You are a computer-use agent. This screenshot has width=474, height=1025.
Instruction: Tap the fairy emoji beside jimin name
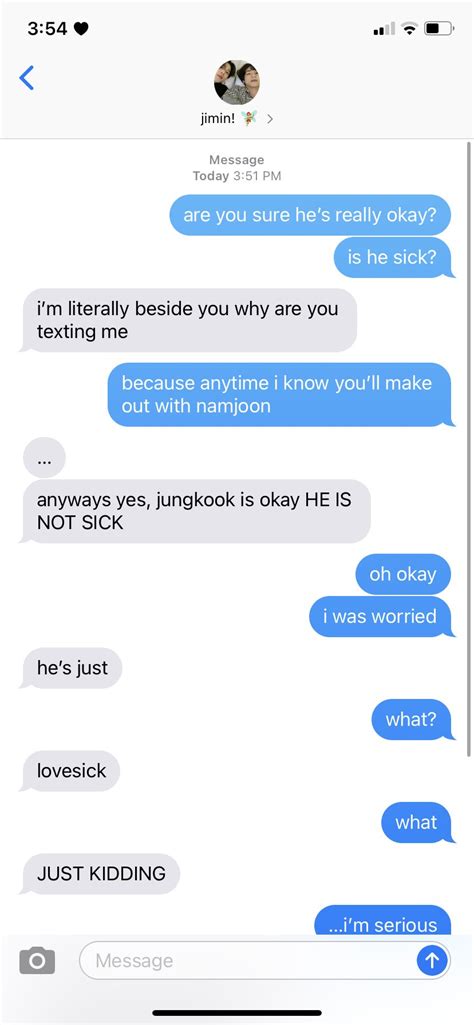(x=248, y=119)
